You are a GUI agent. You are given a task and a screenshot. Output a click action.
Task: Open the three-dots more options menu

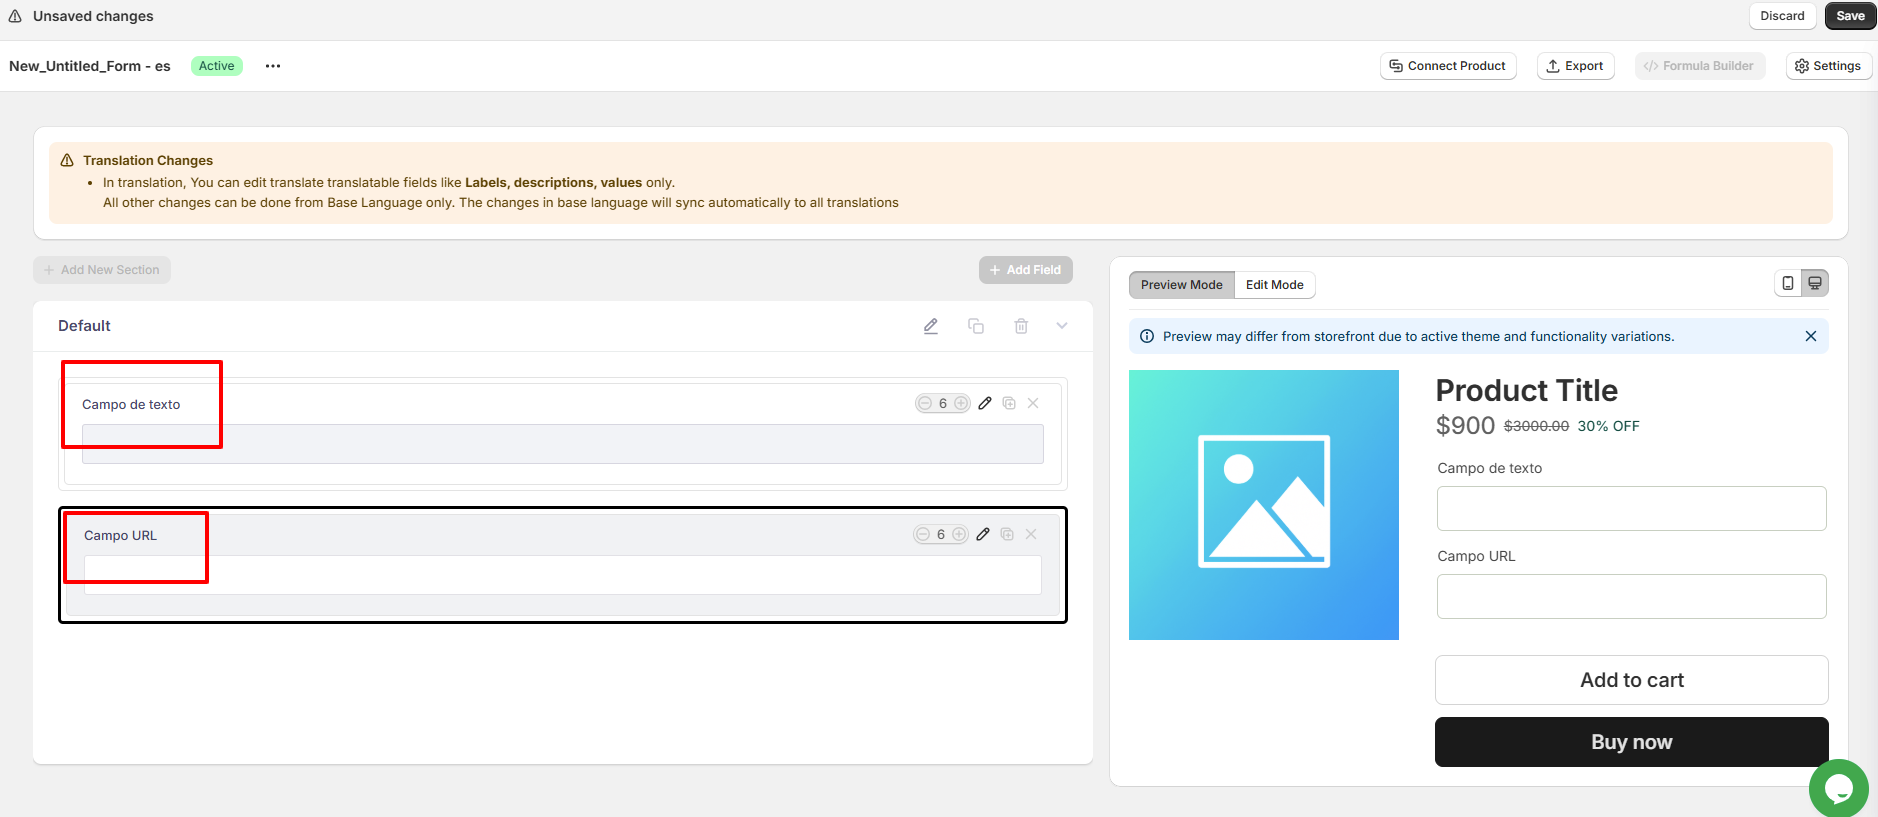273,66
